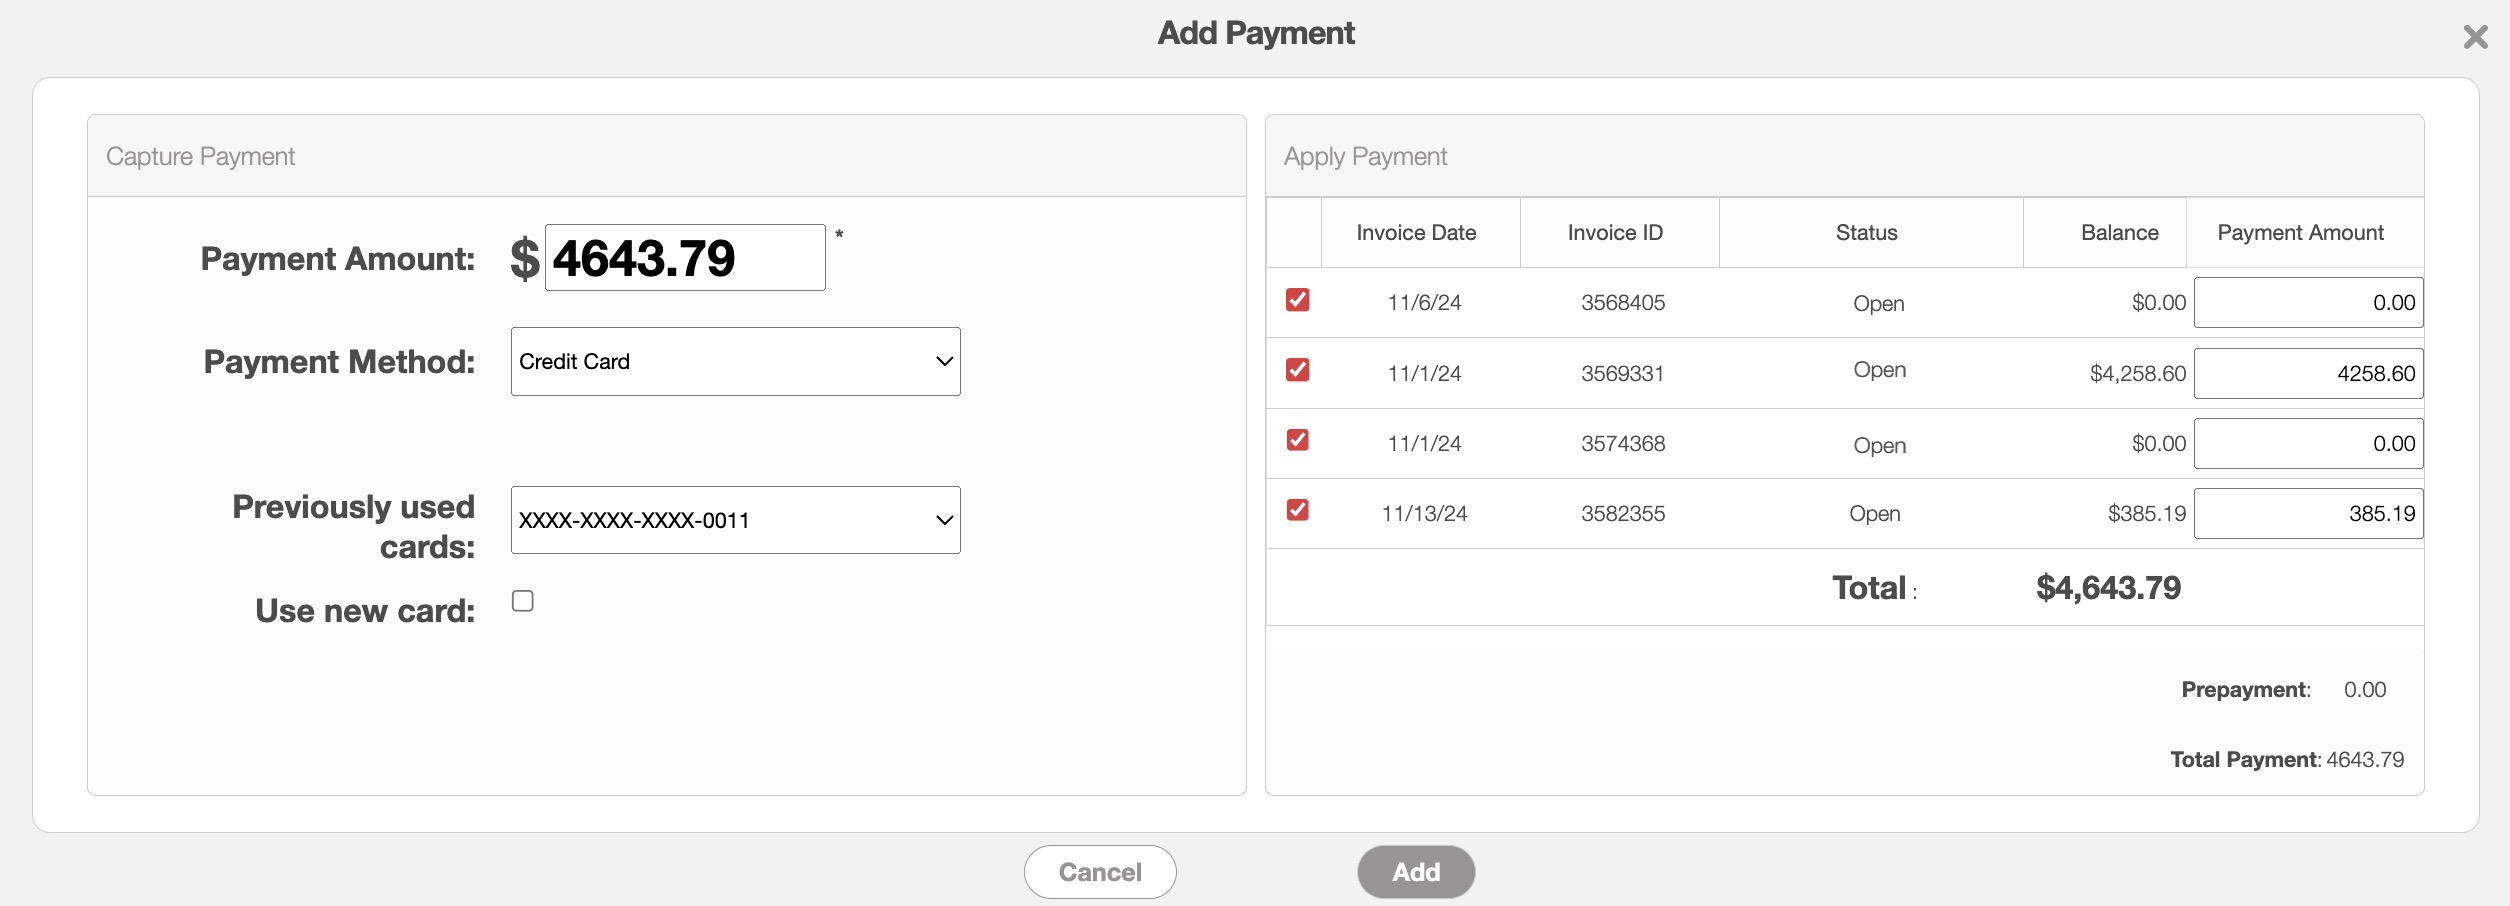
Task: Click the Invoice ID column header
Action: (x=1615, y=233)
